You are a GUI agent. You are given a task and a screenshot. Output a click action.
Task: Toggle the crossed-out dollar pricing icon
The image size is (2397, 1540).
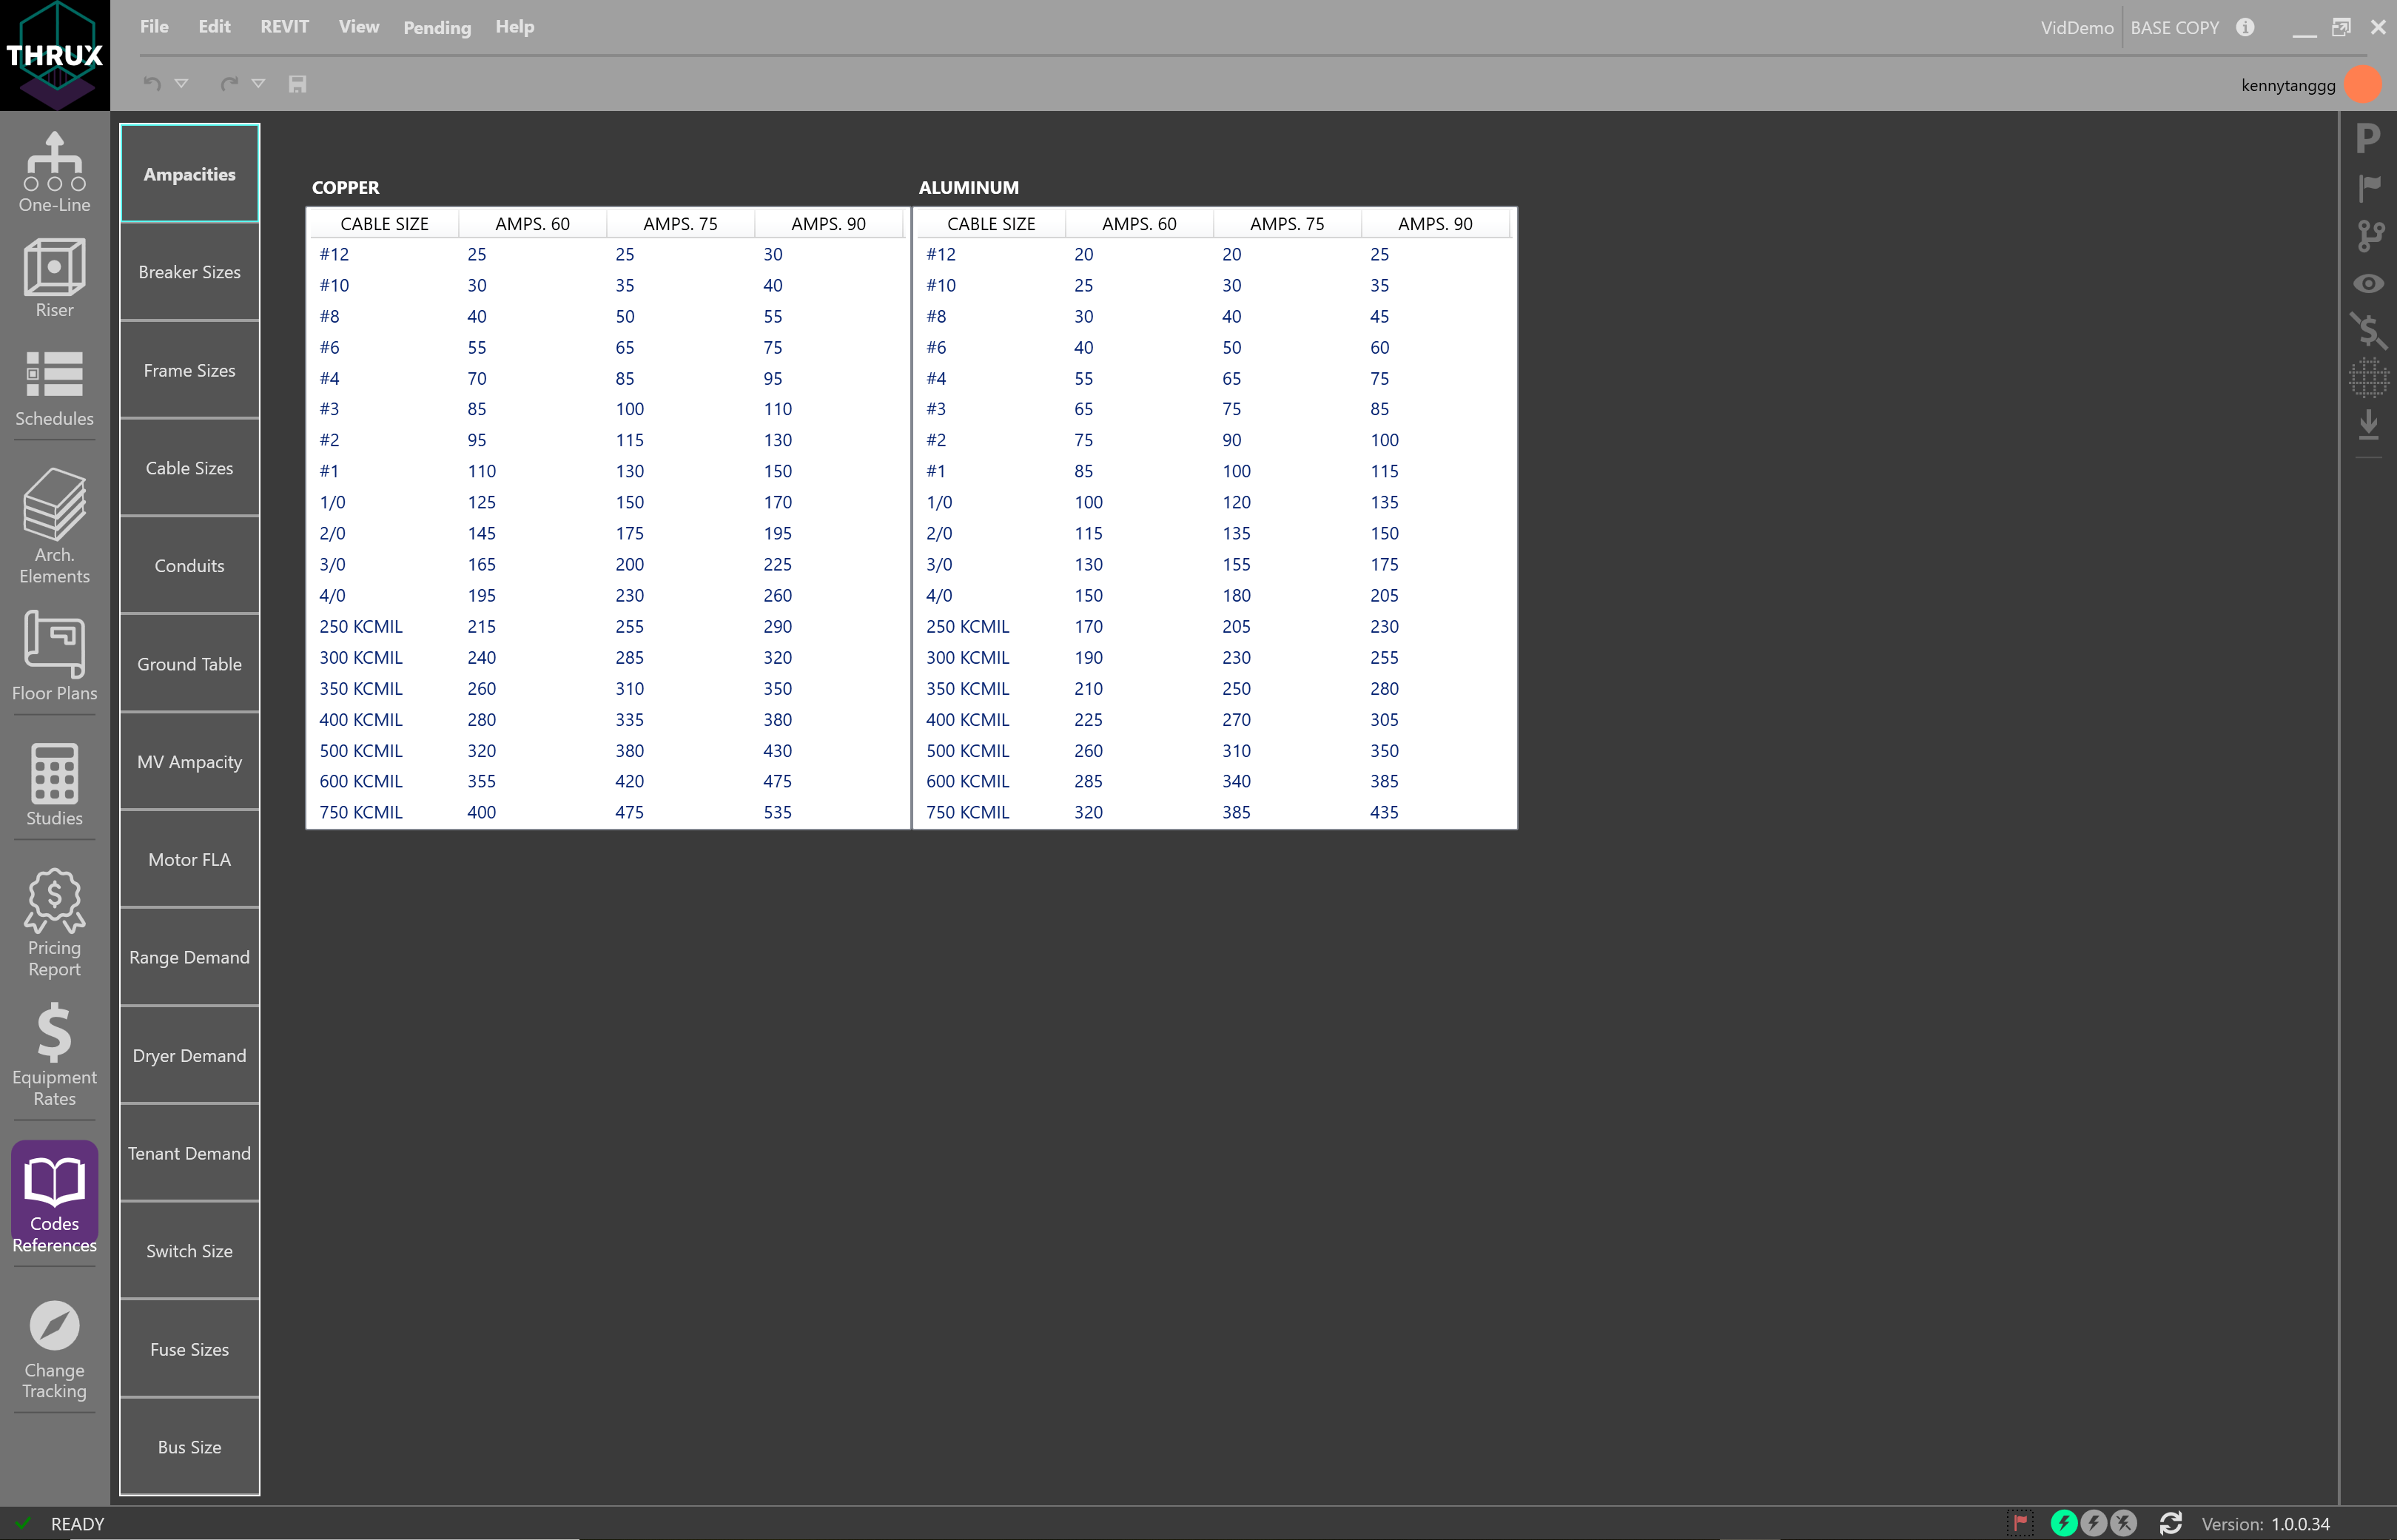(x=2369, y=330)
